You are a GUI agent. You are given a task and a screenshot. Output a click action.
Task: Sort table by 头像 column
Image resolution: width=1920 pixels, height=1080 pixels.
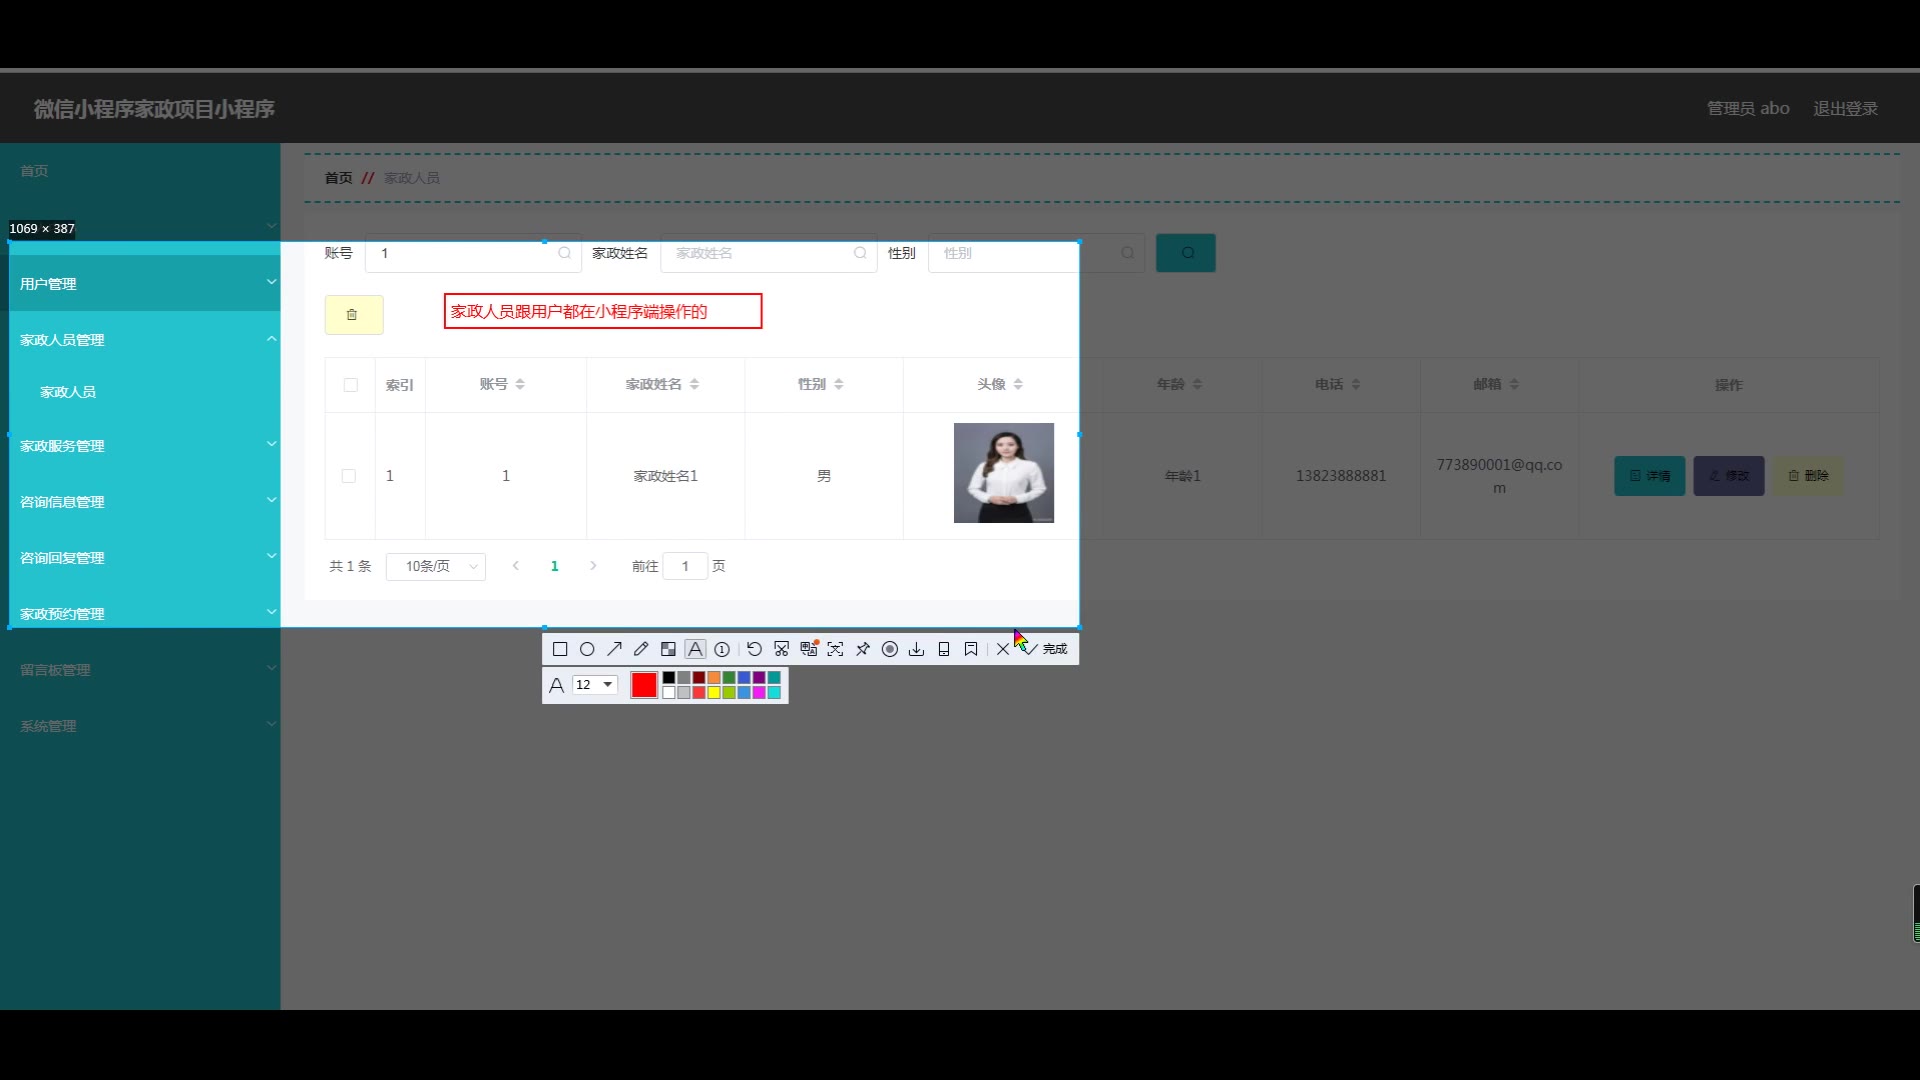click(1018, 384)
